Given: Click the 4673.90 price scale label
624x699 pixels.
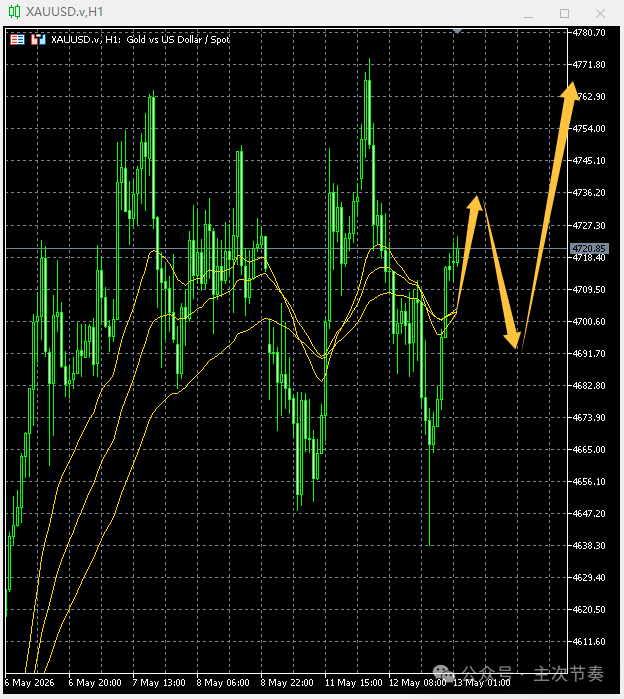Looking at the screenshot, I should 589,418.
